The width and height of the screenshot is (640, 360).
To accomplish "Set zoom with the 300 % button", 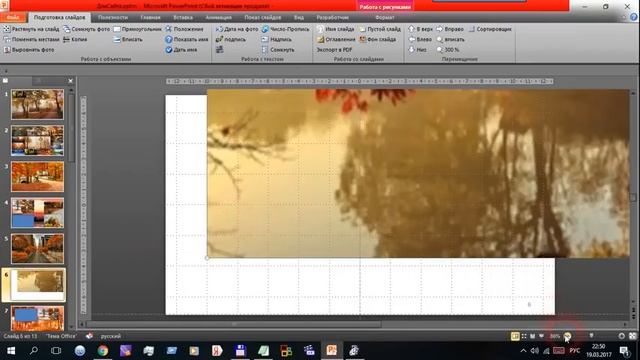I will pos(448,49).
